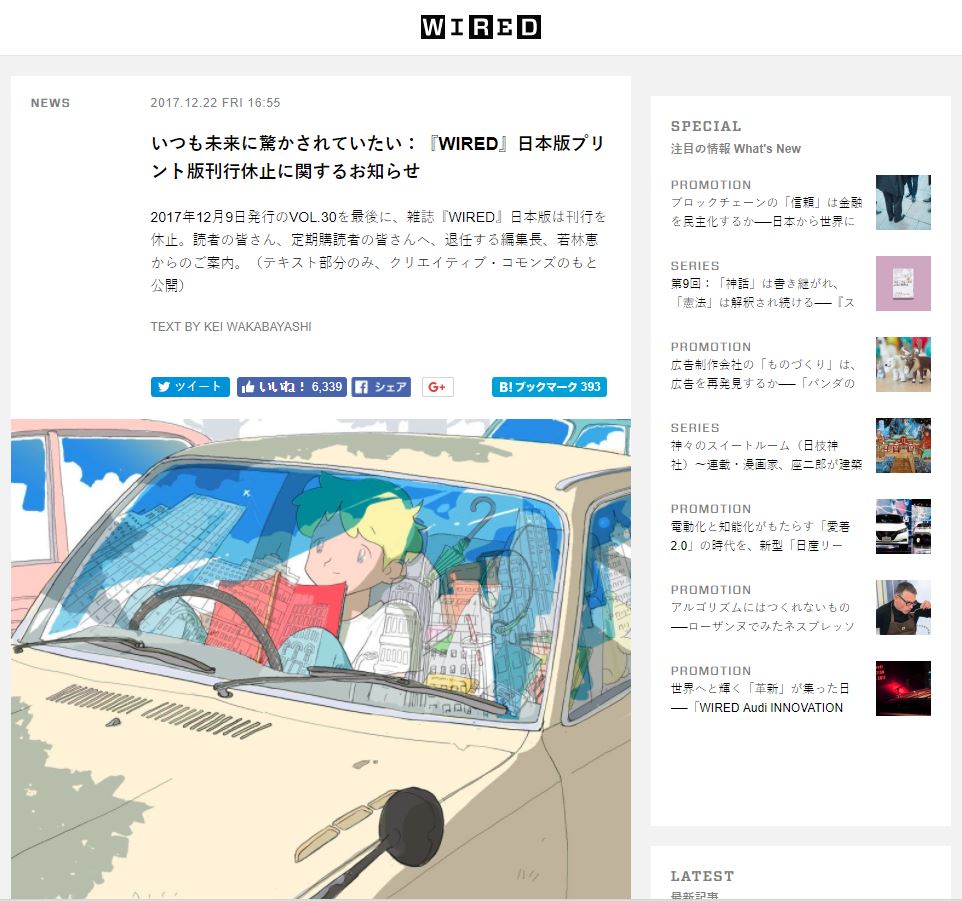
Task: Click the shrine illustration series thumbnail
Action: click(903, 445)
